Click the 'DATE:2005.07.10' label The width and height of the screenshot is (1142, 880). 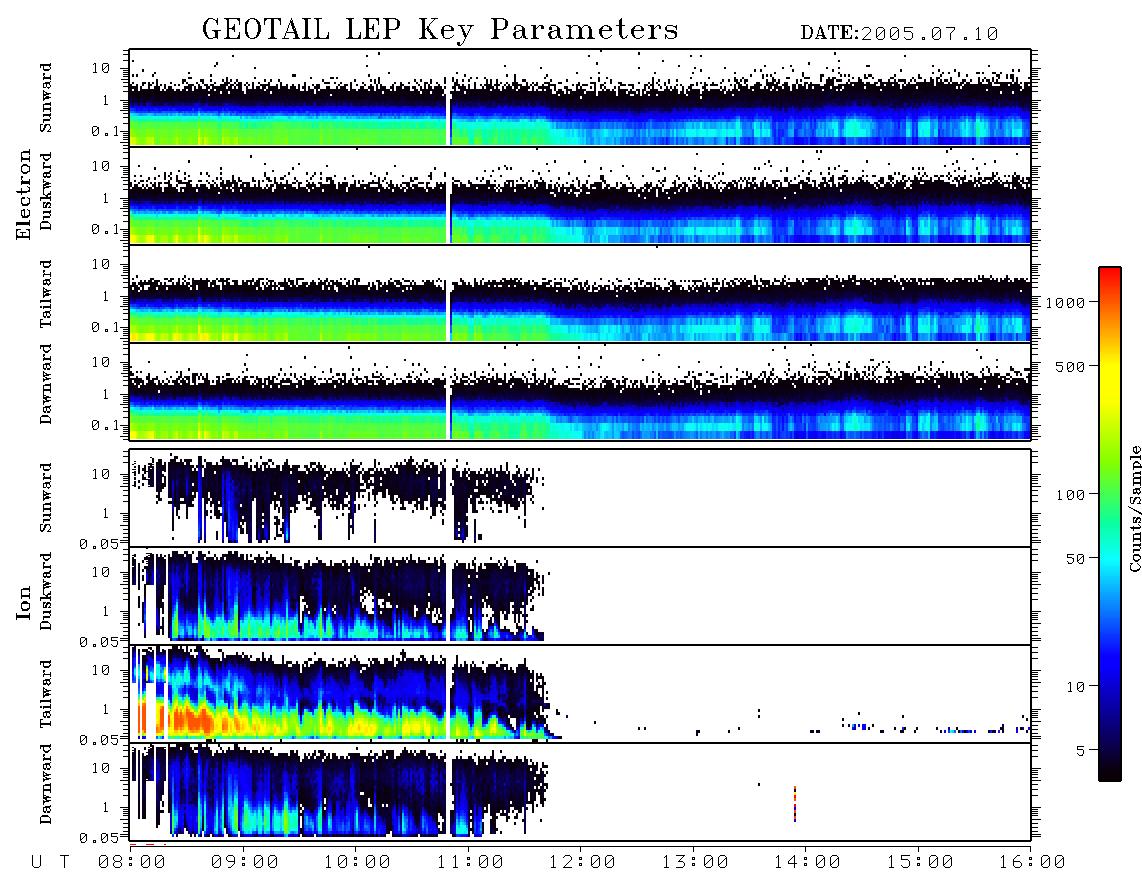pyautogui.click(x=899, y=33)
